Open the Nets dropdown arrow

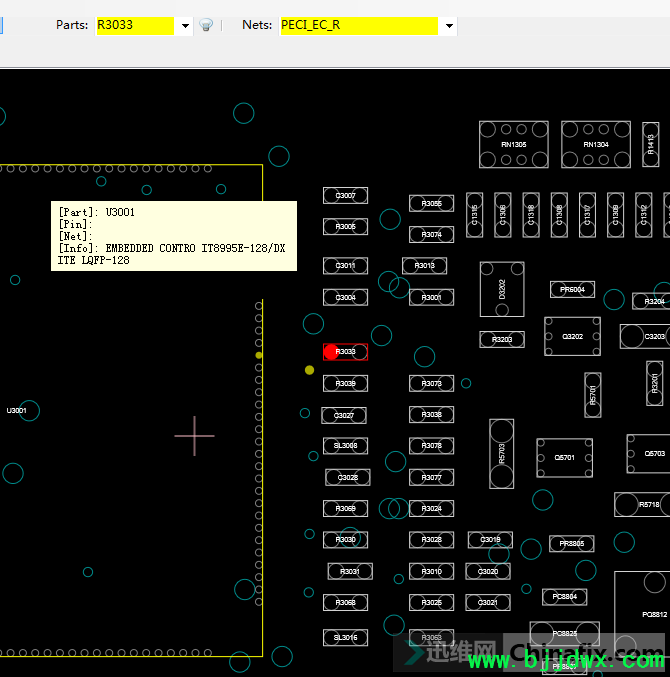[x=449, y=26]
